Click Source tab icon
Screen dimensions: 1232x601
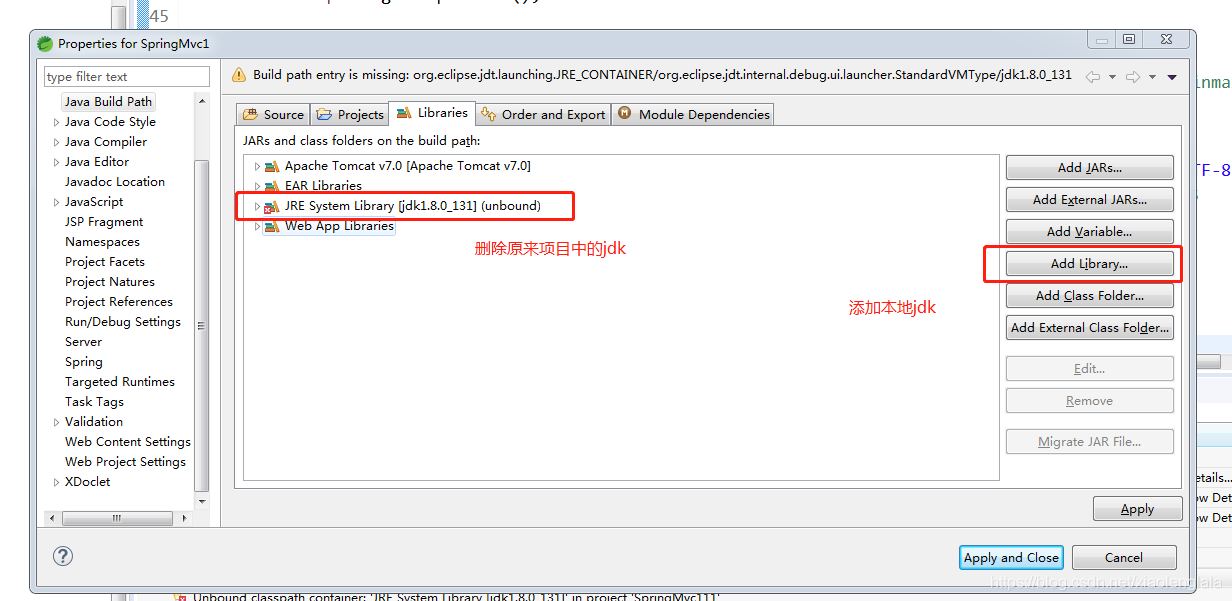[x=250, y=114]
